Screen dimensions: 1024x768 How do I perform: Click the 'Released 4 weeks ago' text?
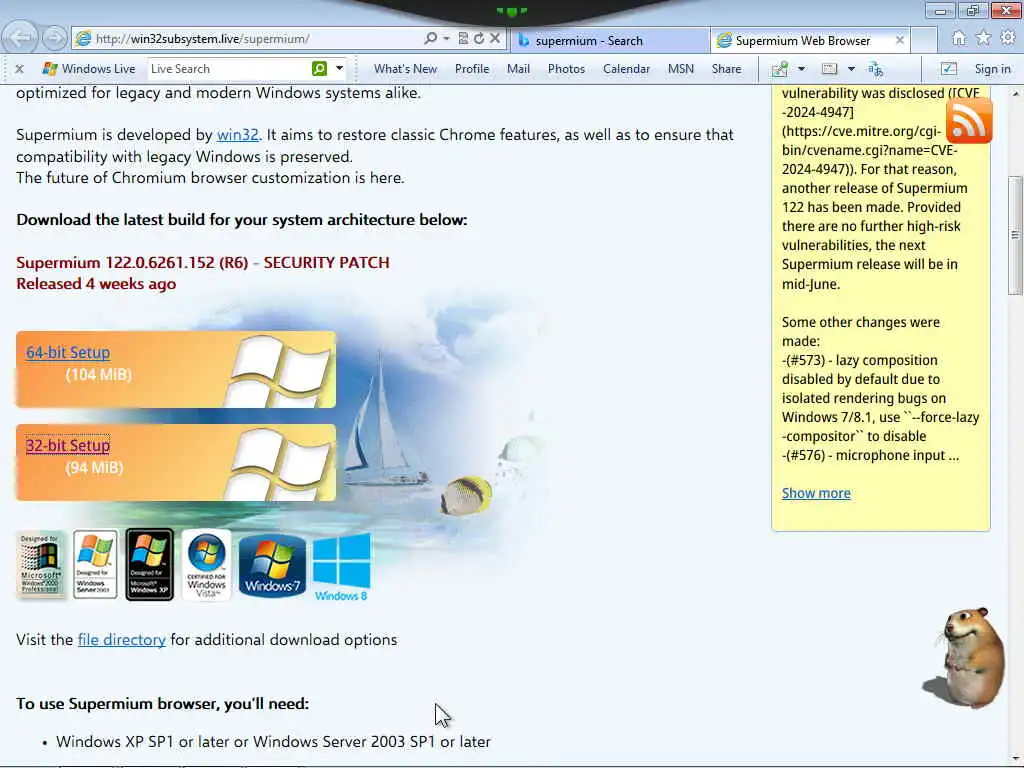96,284
